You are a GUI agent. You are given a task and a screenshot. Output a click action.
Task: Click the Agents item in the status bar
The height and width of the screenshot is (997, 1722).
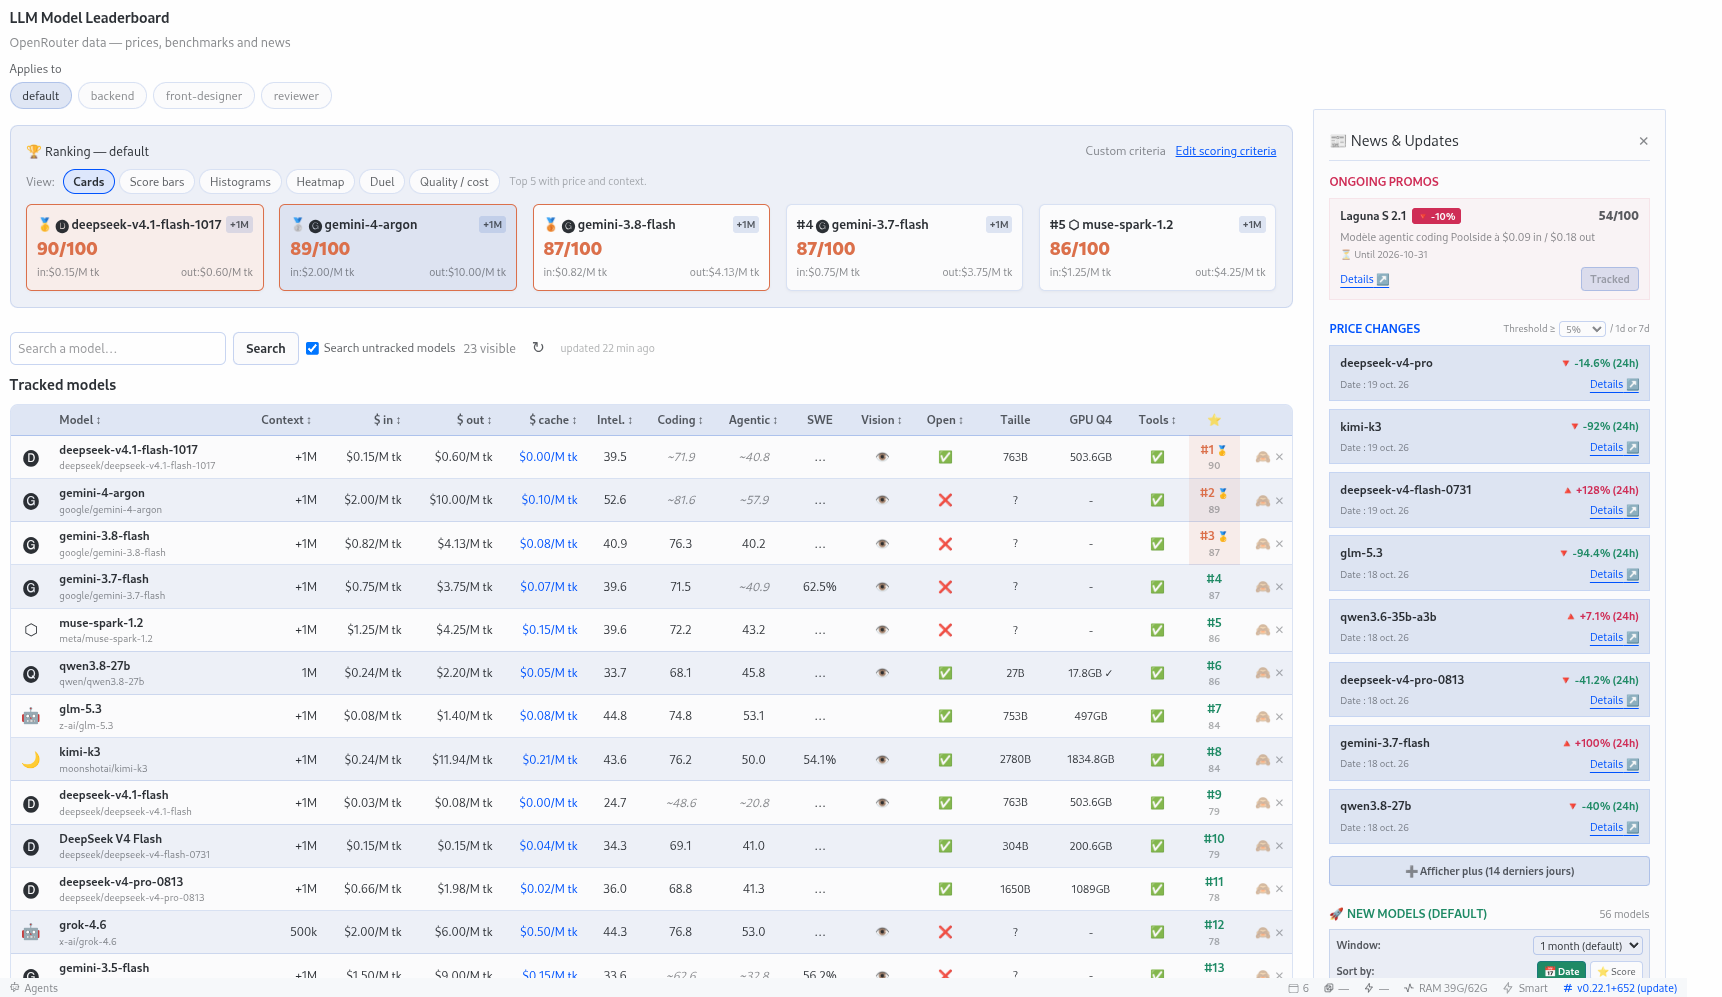click(34, 988)
